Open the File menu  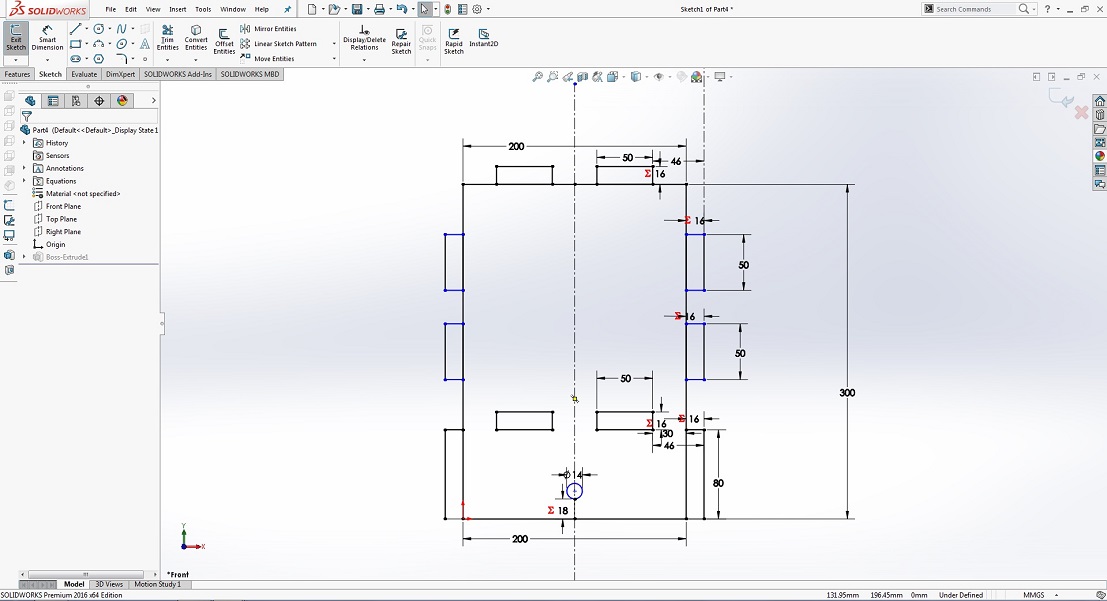tap(111, 9)
